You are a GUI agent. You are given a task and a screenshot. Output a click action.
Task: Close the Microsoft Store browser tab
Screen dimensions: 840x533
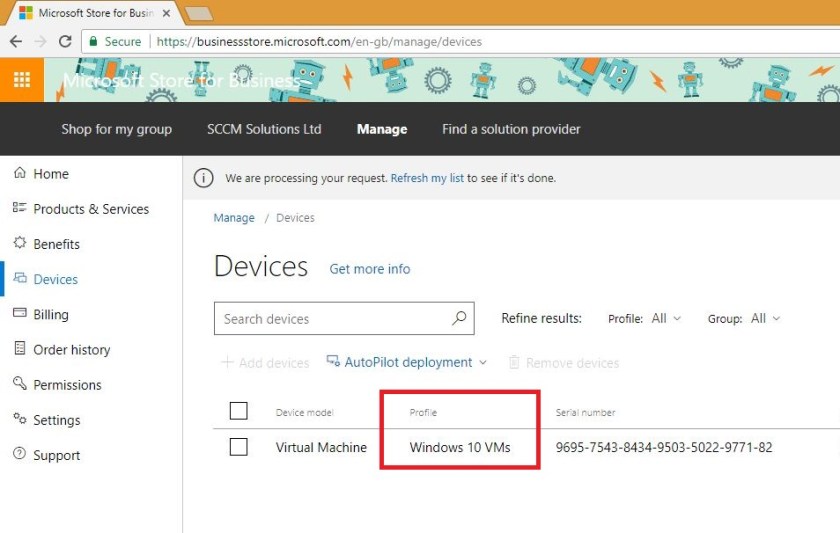pos(167,13)
